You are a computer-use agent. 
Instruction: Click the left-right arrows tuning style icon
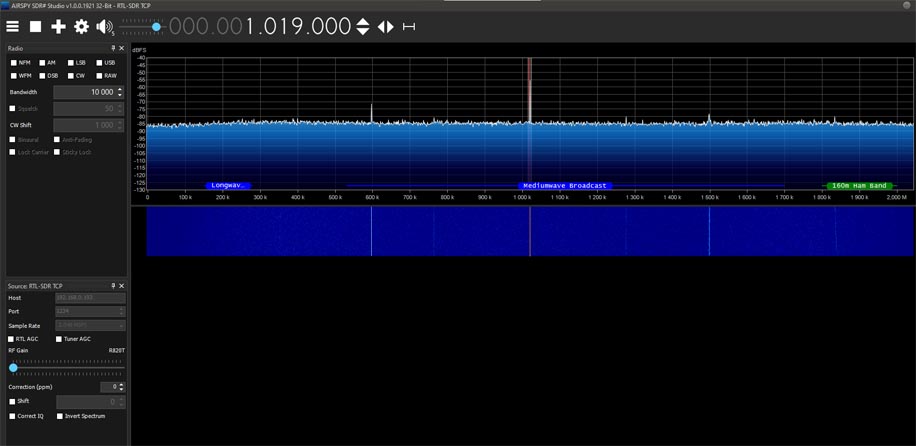[386, 27]
